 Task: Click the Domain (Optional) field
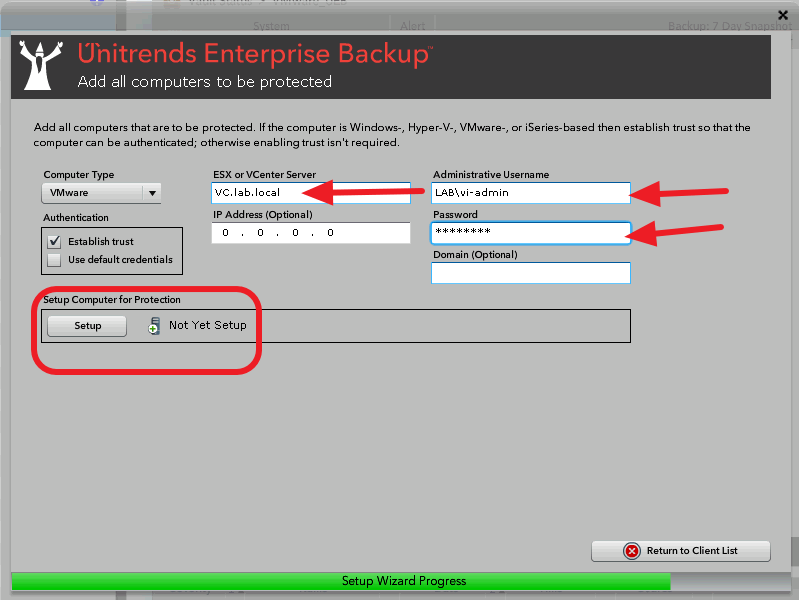pyautogui.click(x=531, y=273)
